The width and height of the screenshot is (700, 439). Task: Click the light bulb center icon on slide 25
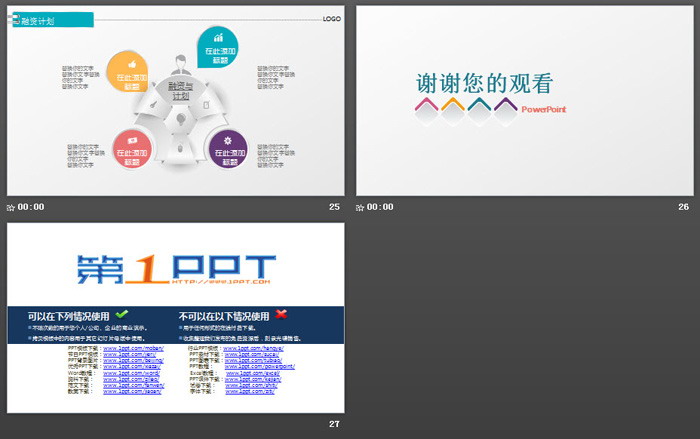pos(181,120)
